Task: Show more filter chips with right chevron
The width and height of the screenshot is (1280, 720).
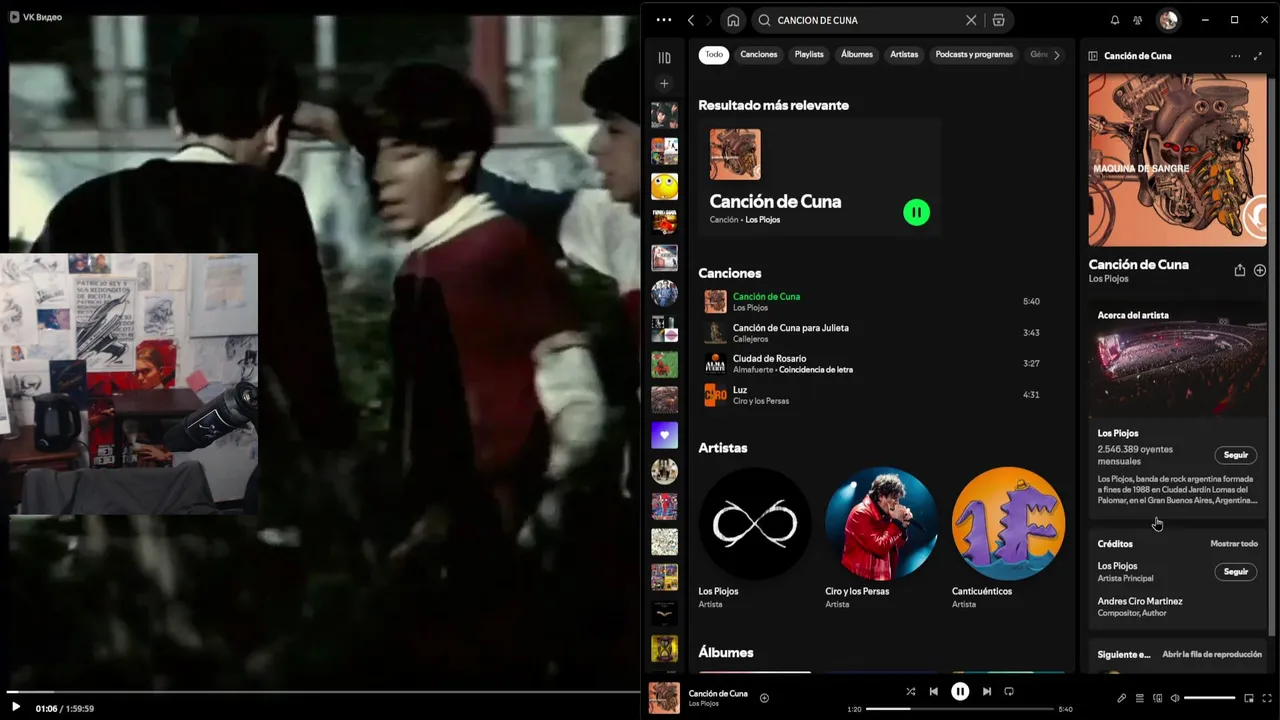Action: [1057, 55]
